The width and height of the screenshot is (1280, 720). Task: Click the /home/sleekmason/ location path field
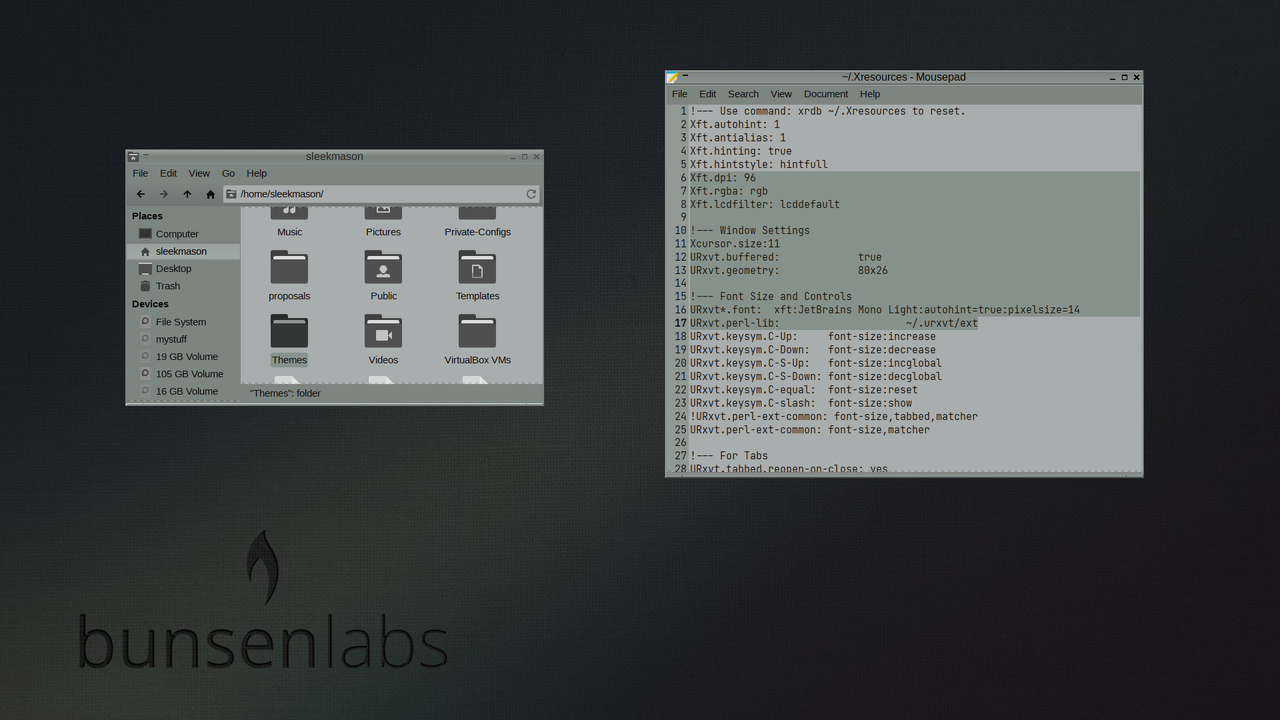[382, 194]
